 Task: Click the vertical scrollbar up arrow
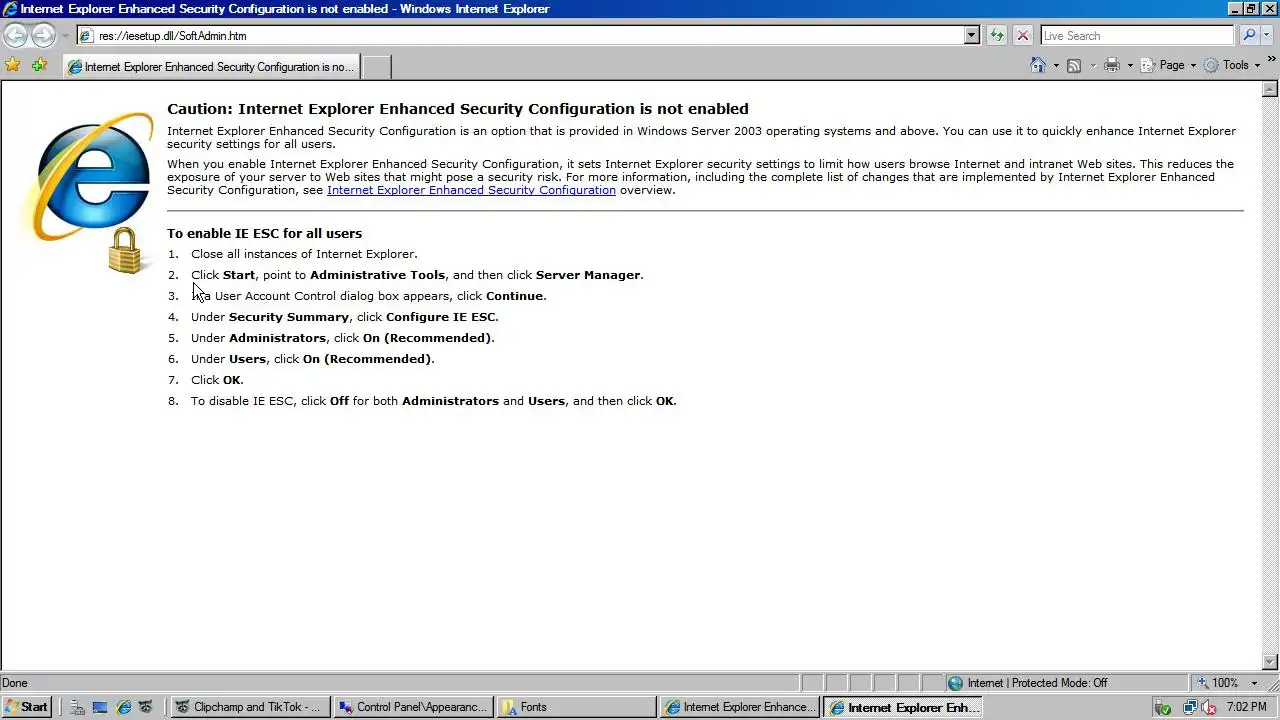[1271, 89]
